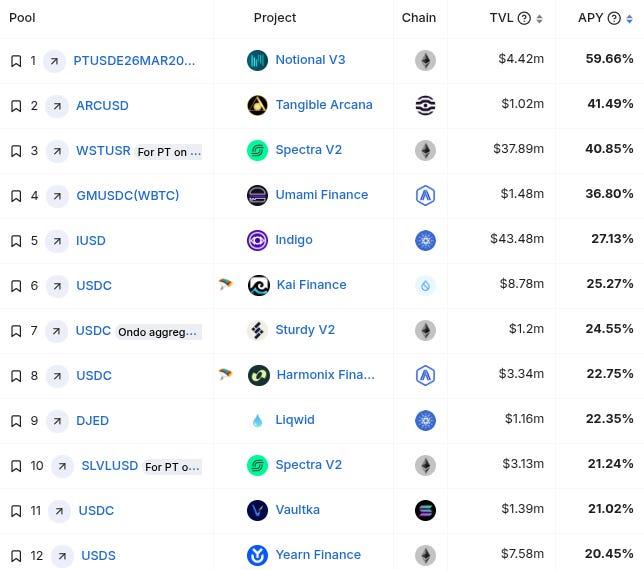Screen dimensions: 644x570
Task: Open external link arrow for ARCUSD
Action: pos(57,106)
